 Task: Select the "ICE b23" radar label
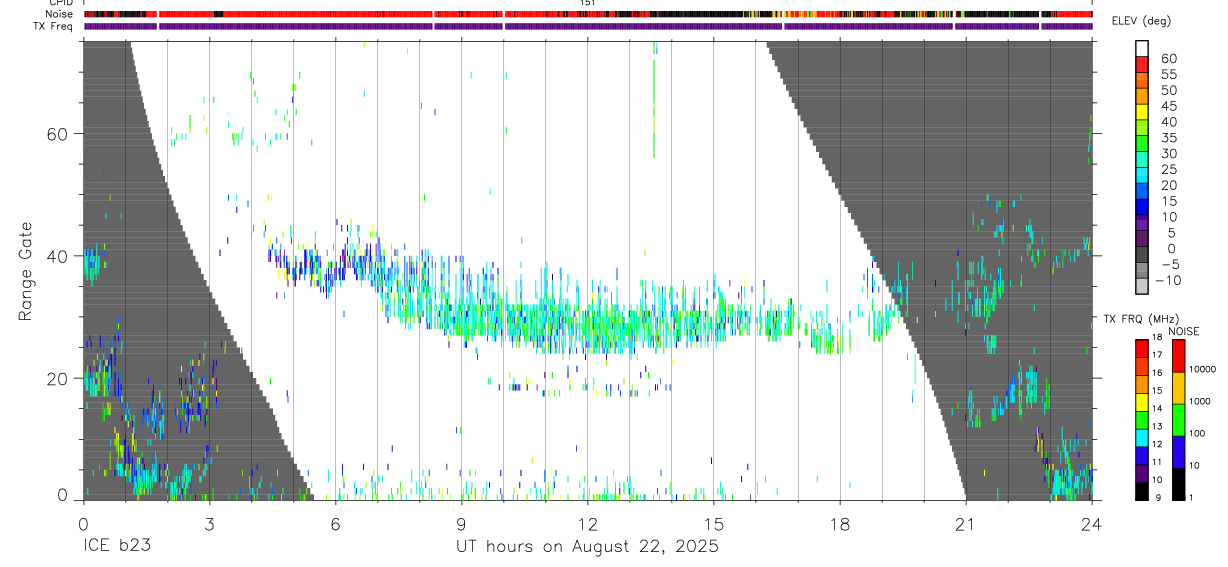(x=116, y=547)
